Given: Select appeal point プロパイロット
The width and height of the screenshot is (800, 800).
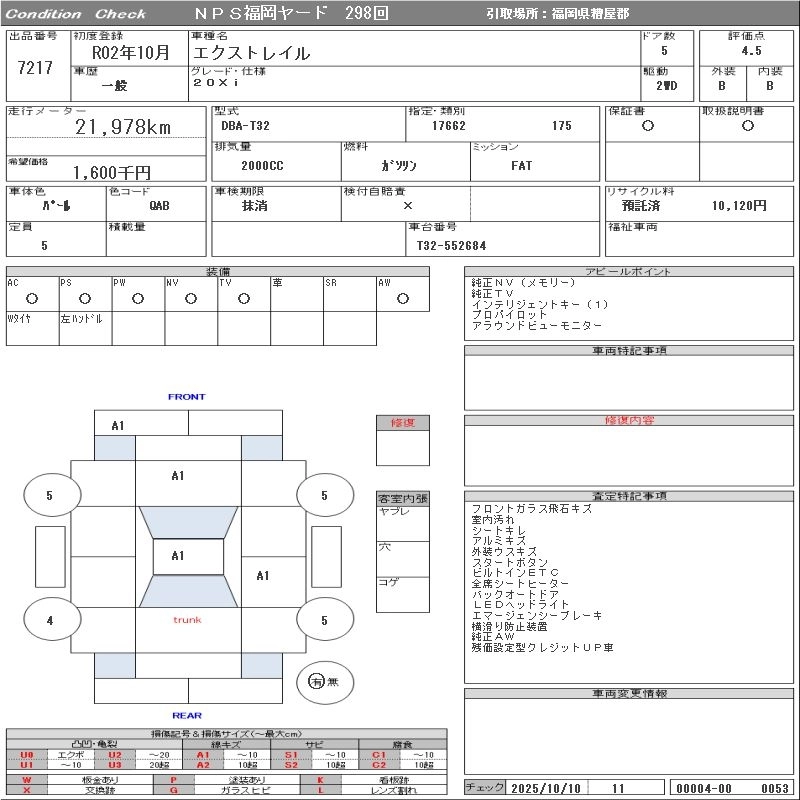Looking at the screenshot, I should click(509, 315).
